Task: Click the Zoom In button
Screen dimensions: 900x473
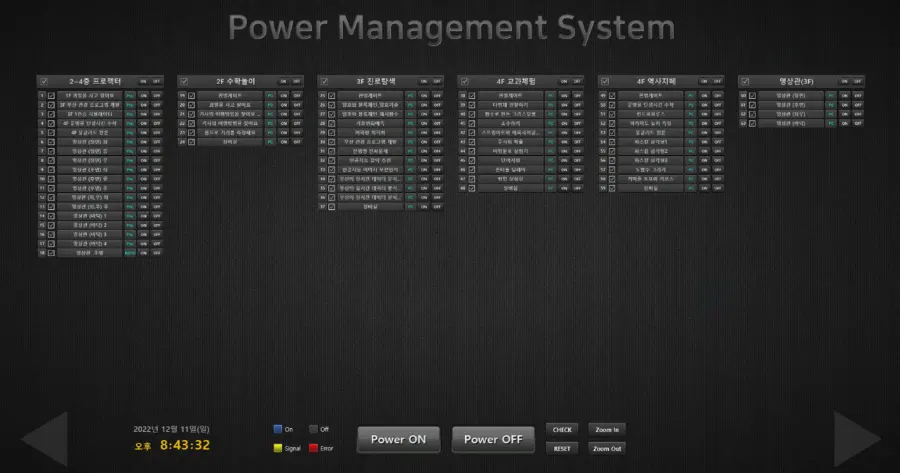Action: click(x=606, y=429)
